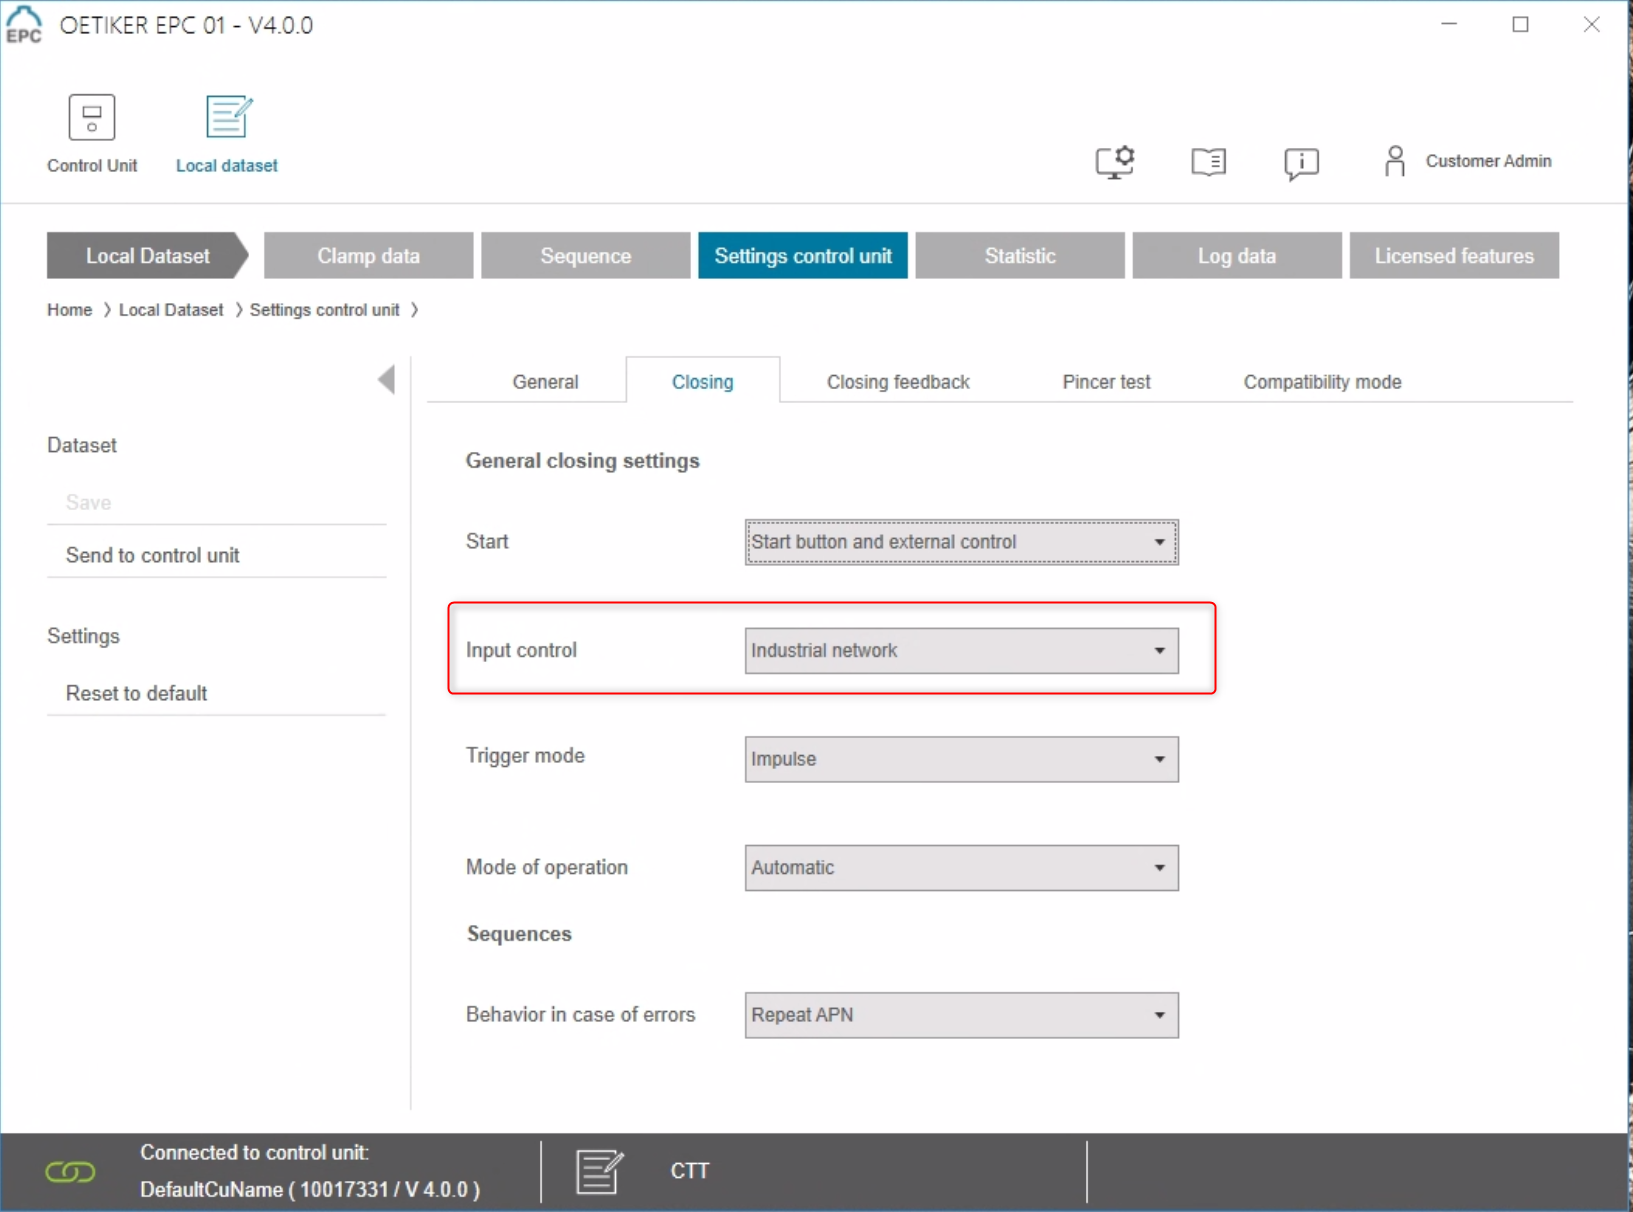Collapse sidebar with the left arrow
Image resolution: width=1633 pixels, height=1212 pixels.
[386, 380]
